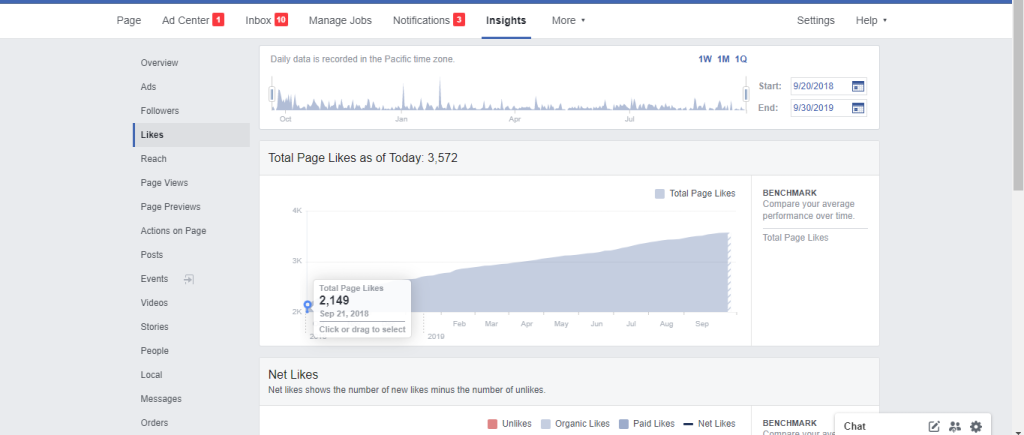Viewport: 1024px width, 435px height.
Task: Click the group icon in Chat bar
Action: point(955,426)
